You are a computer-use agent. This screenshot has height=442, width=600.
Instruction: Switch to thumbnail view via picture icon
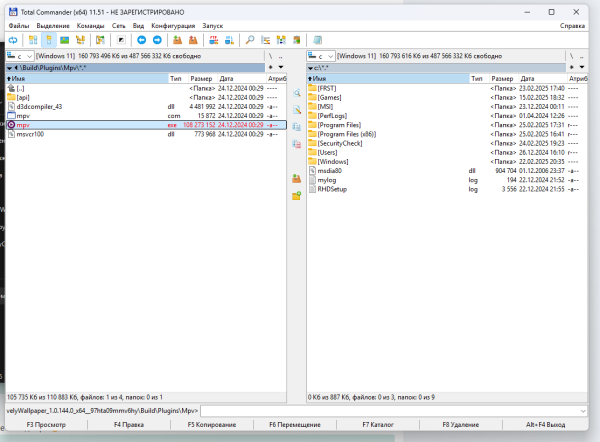coord(65,39)
